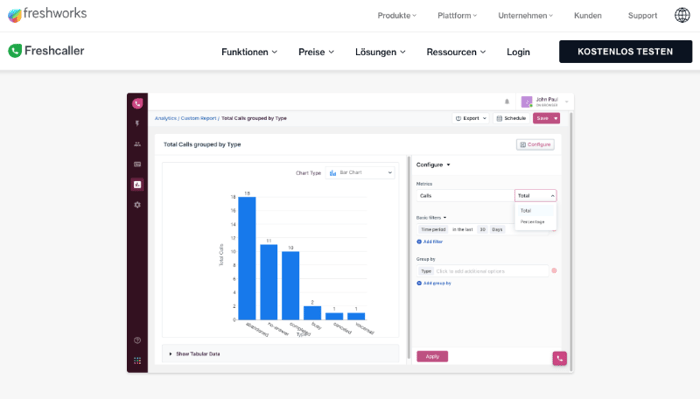Viewport: 700px width, 399px height.
Task: Click the Freshworks logo
Action: [x=47, y=14]
